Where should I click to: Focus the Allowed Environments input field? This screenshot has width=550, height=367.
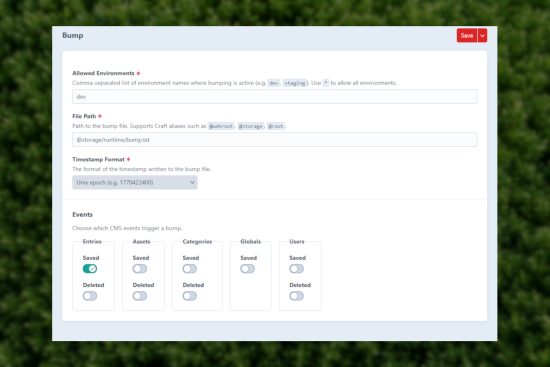pyautogui.click(x=274, y=96)
